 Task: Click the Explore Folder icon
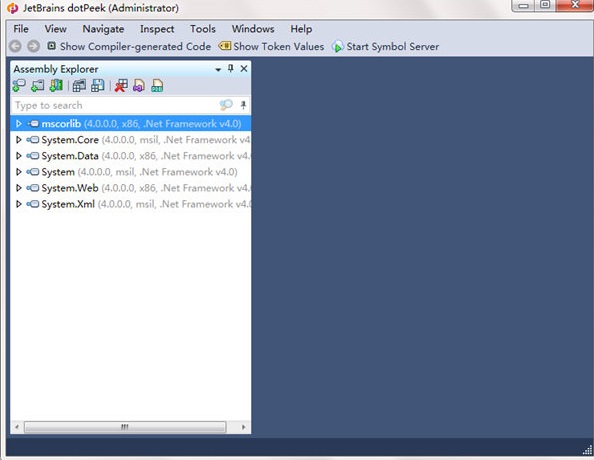tap(37, 86)
